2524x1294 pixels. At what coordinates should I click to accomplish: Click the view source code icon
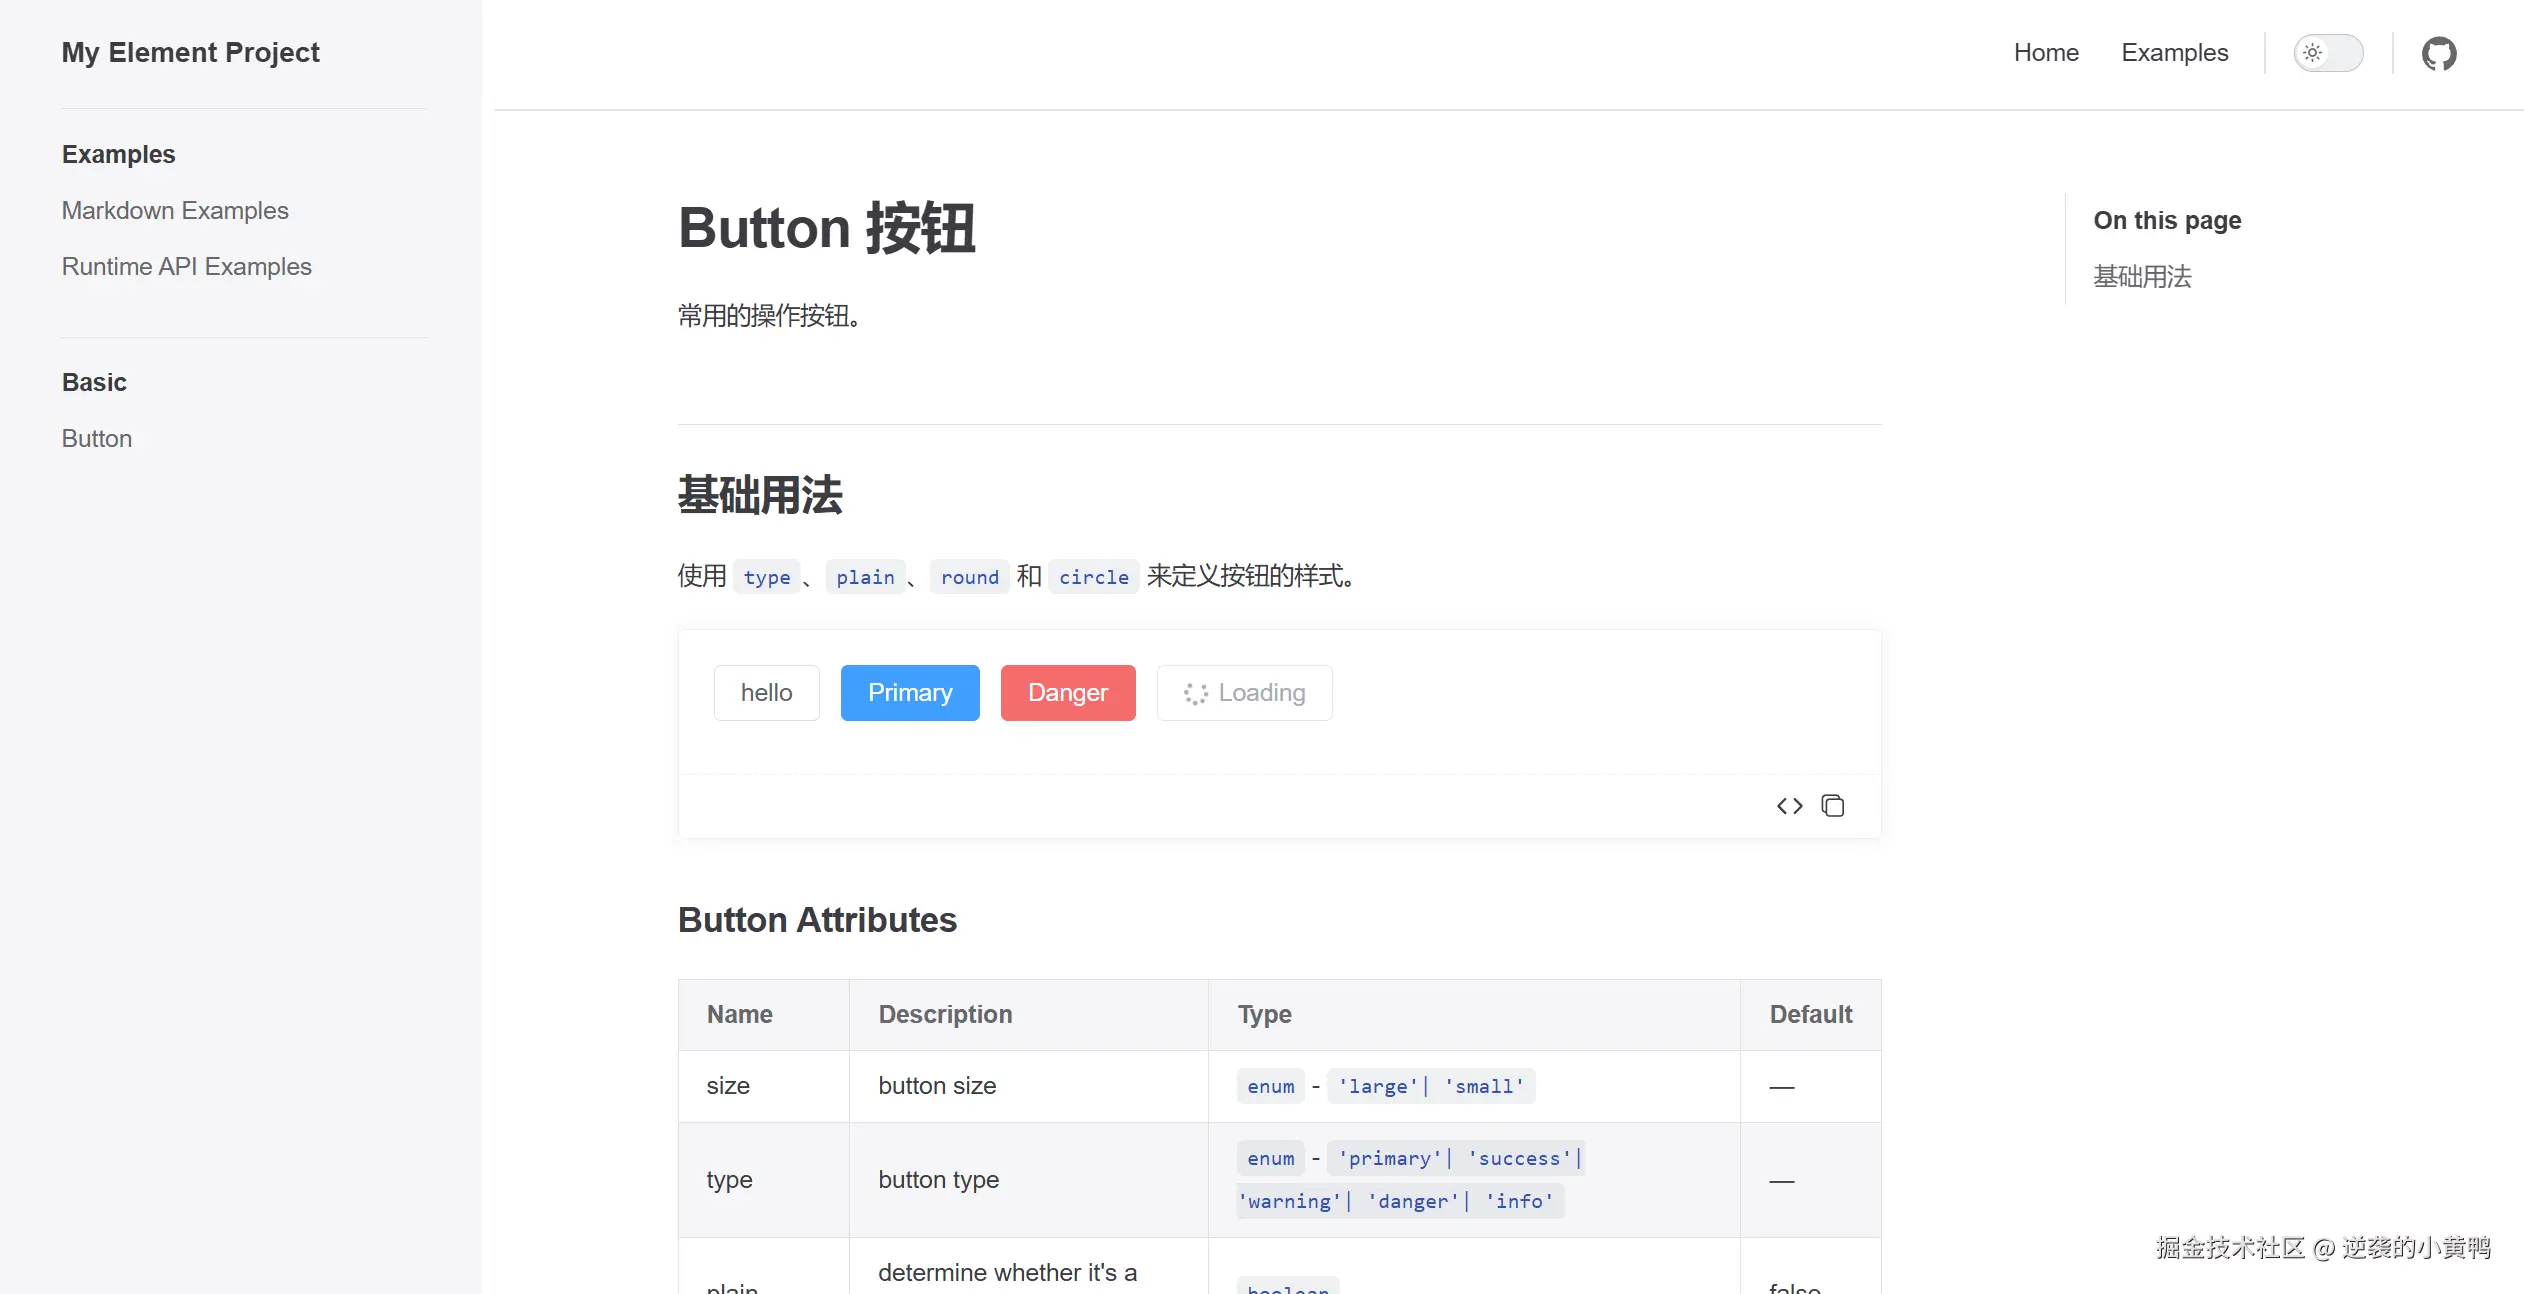pyautogui.click(x=1789, y=806)
